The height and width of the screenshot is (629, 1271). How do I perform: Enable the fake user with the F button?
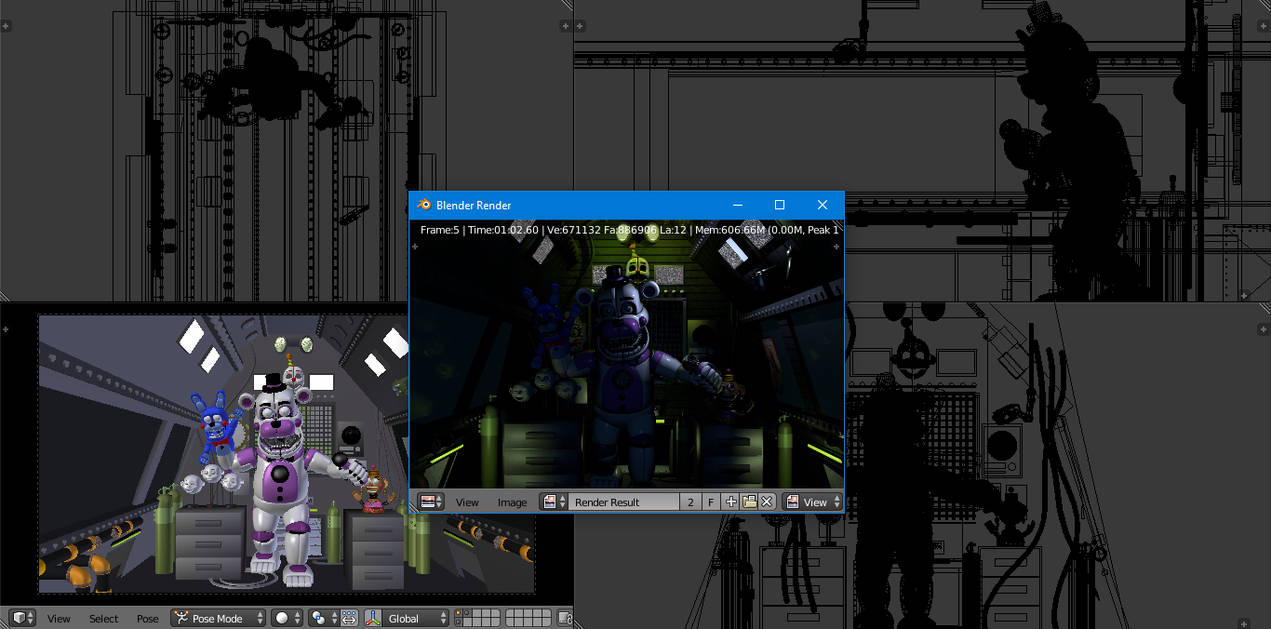click(x=710, y=501)
